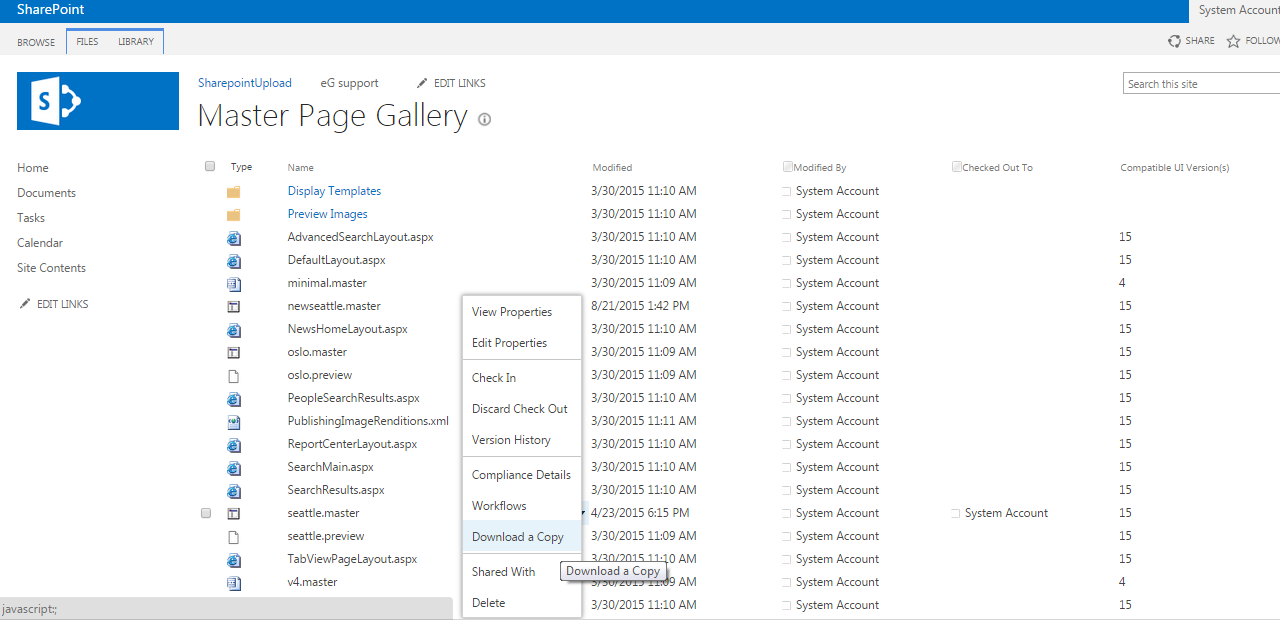Open Tasks in left navigation

pos(31,218)
